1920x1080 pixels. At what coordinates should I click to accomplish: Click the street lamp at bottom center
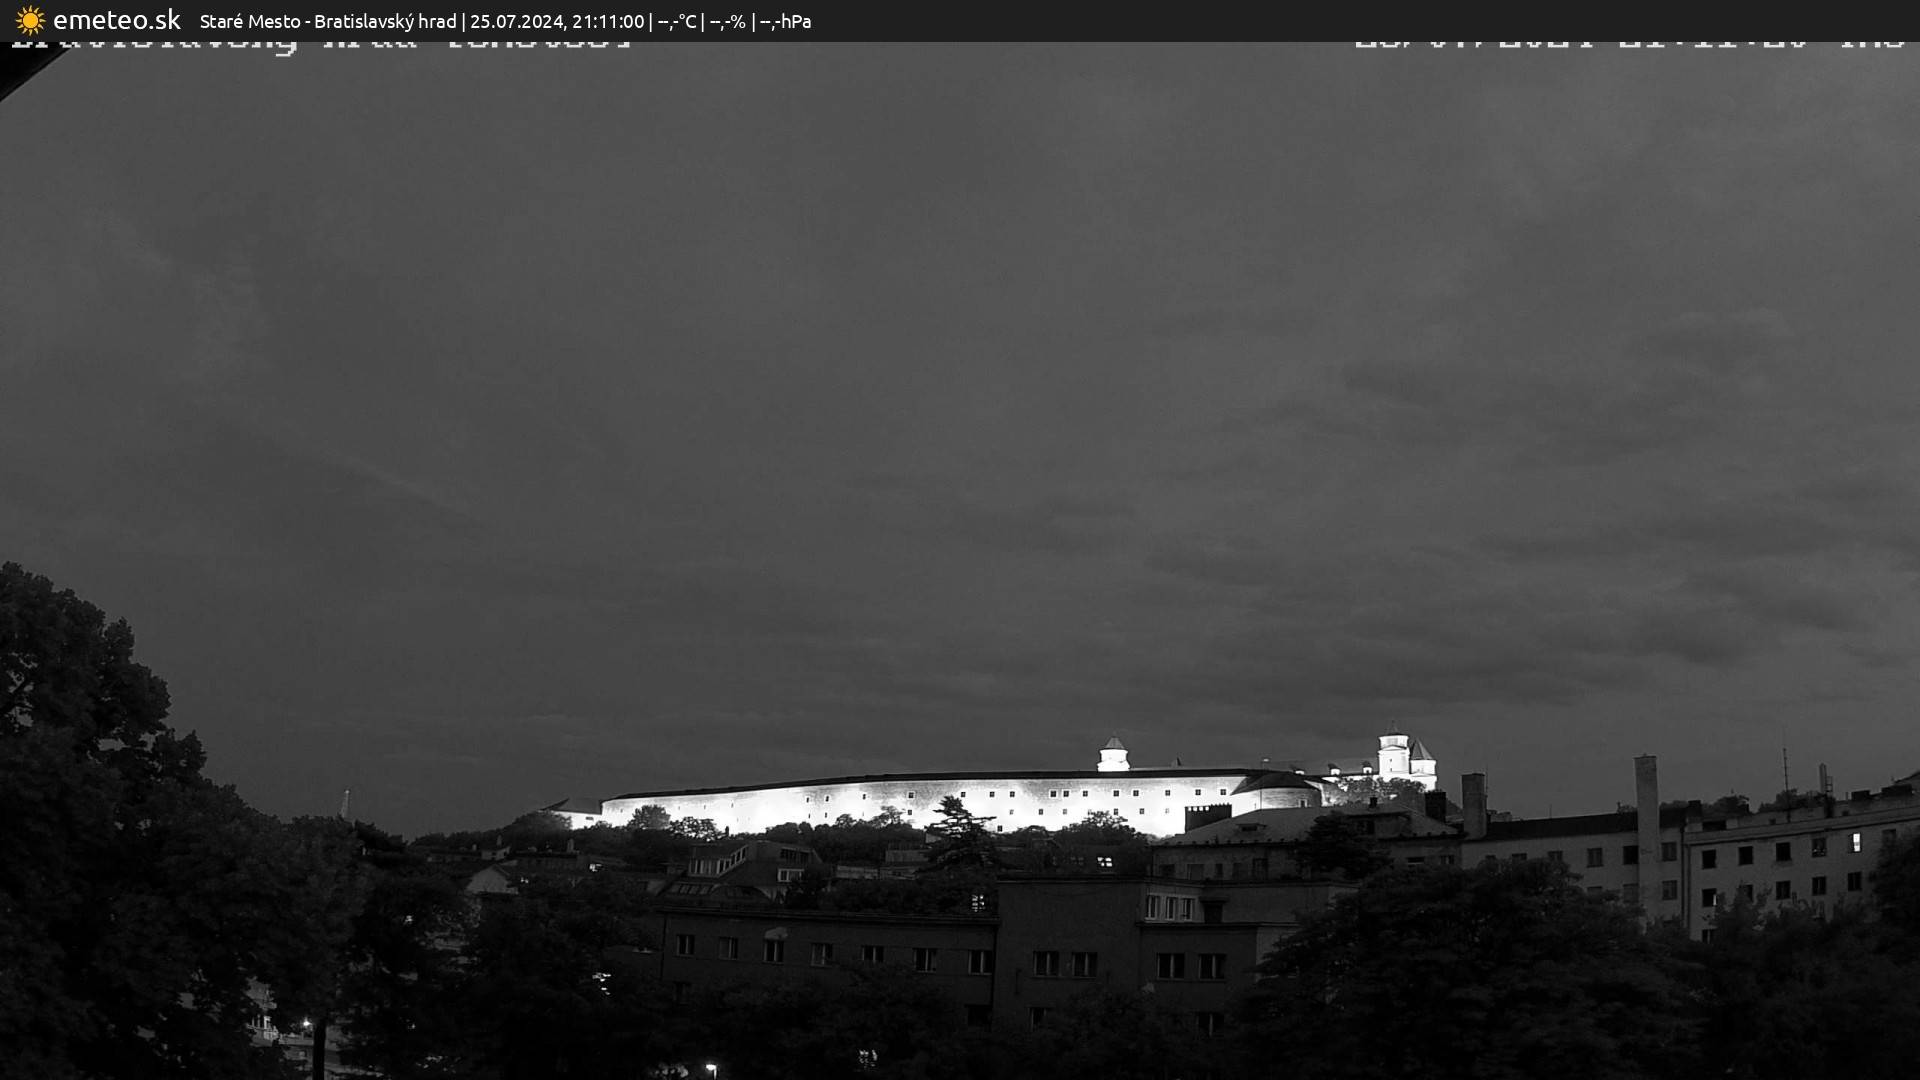coord(711,1068)
